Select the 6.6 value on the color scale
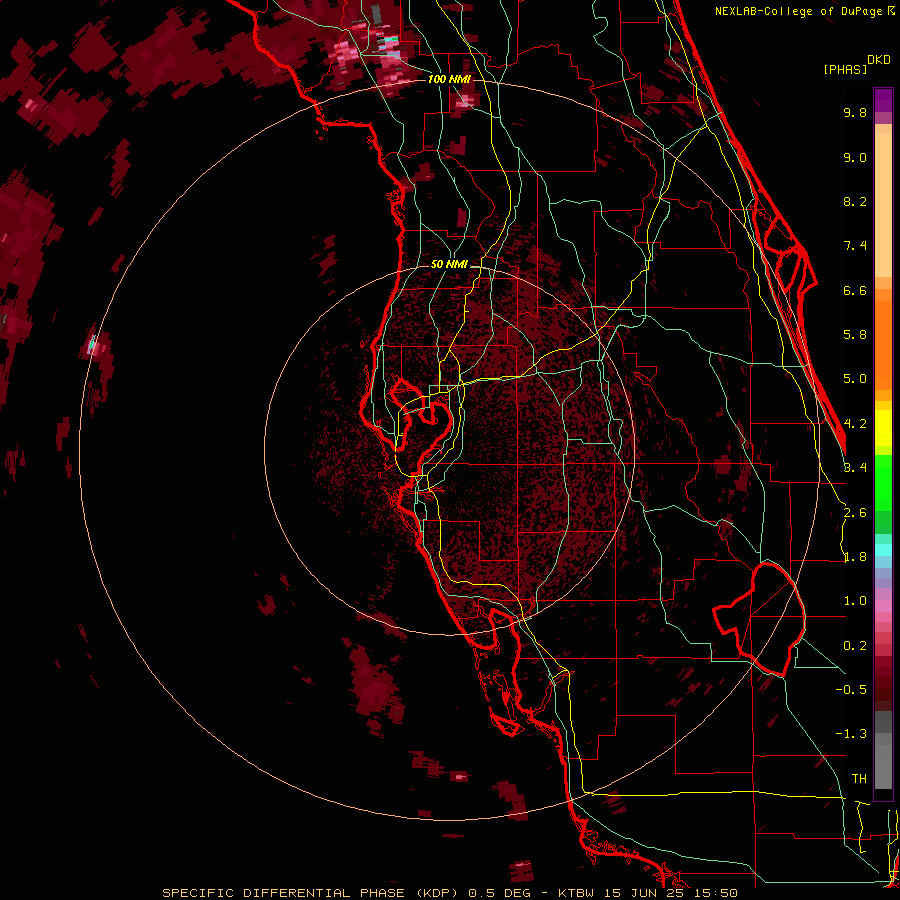 [855, 290]
